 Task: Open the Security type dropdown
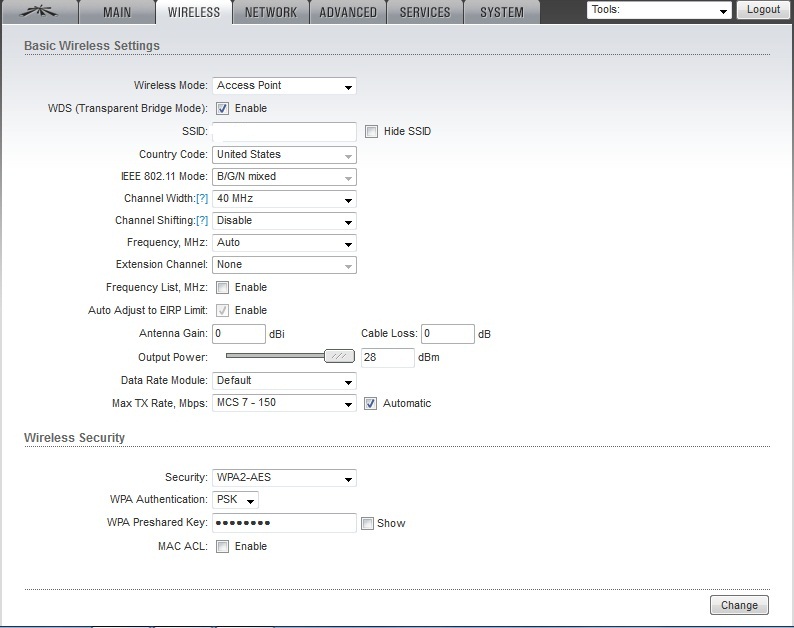click(x=284, y=479)
